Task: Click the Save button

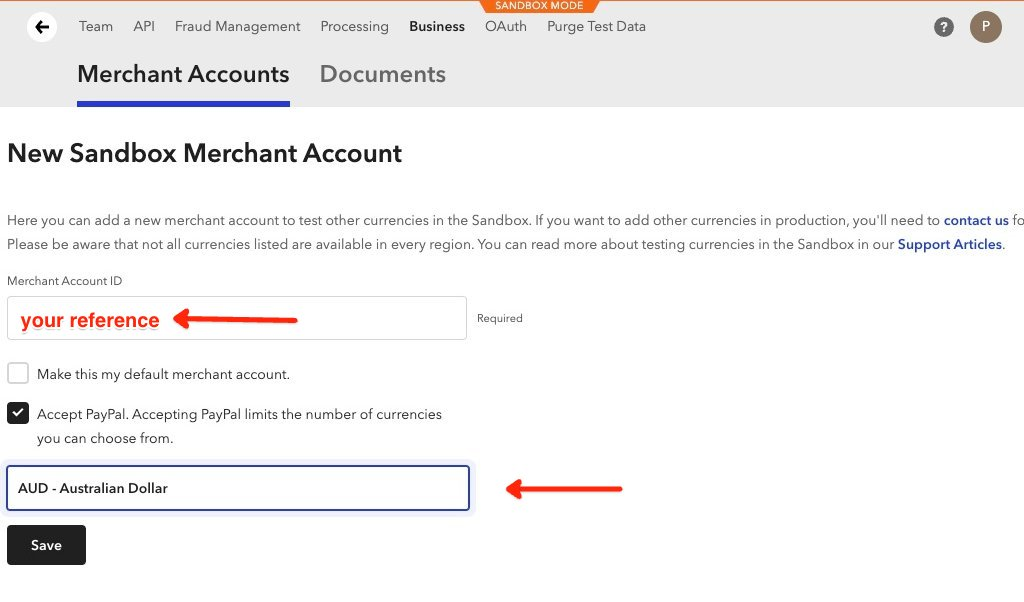Action: [x=46, y=545]
